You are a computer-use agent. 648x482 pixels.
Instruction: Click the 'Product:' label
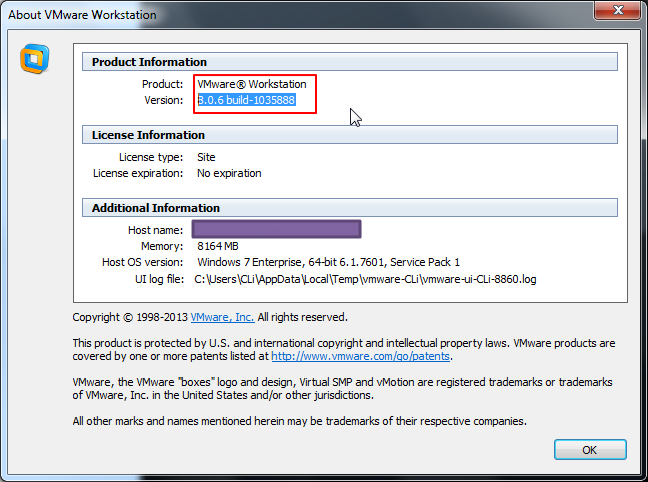point(162,84)
